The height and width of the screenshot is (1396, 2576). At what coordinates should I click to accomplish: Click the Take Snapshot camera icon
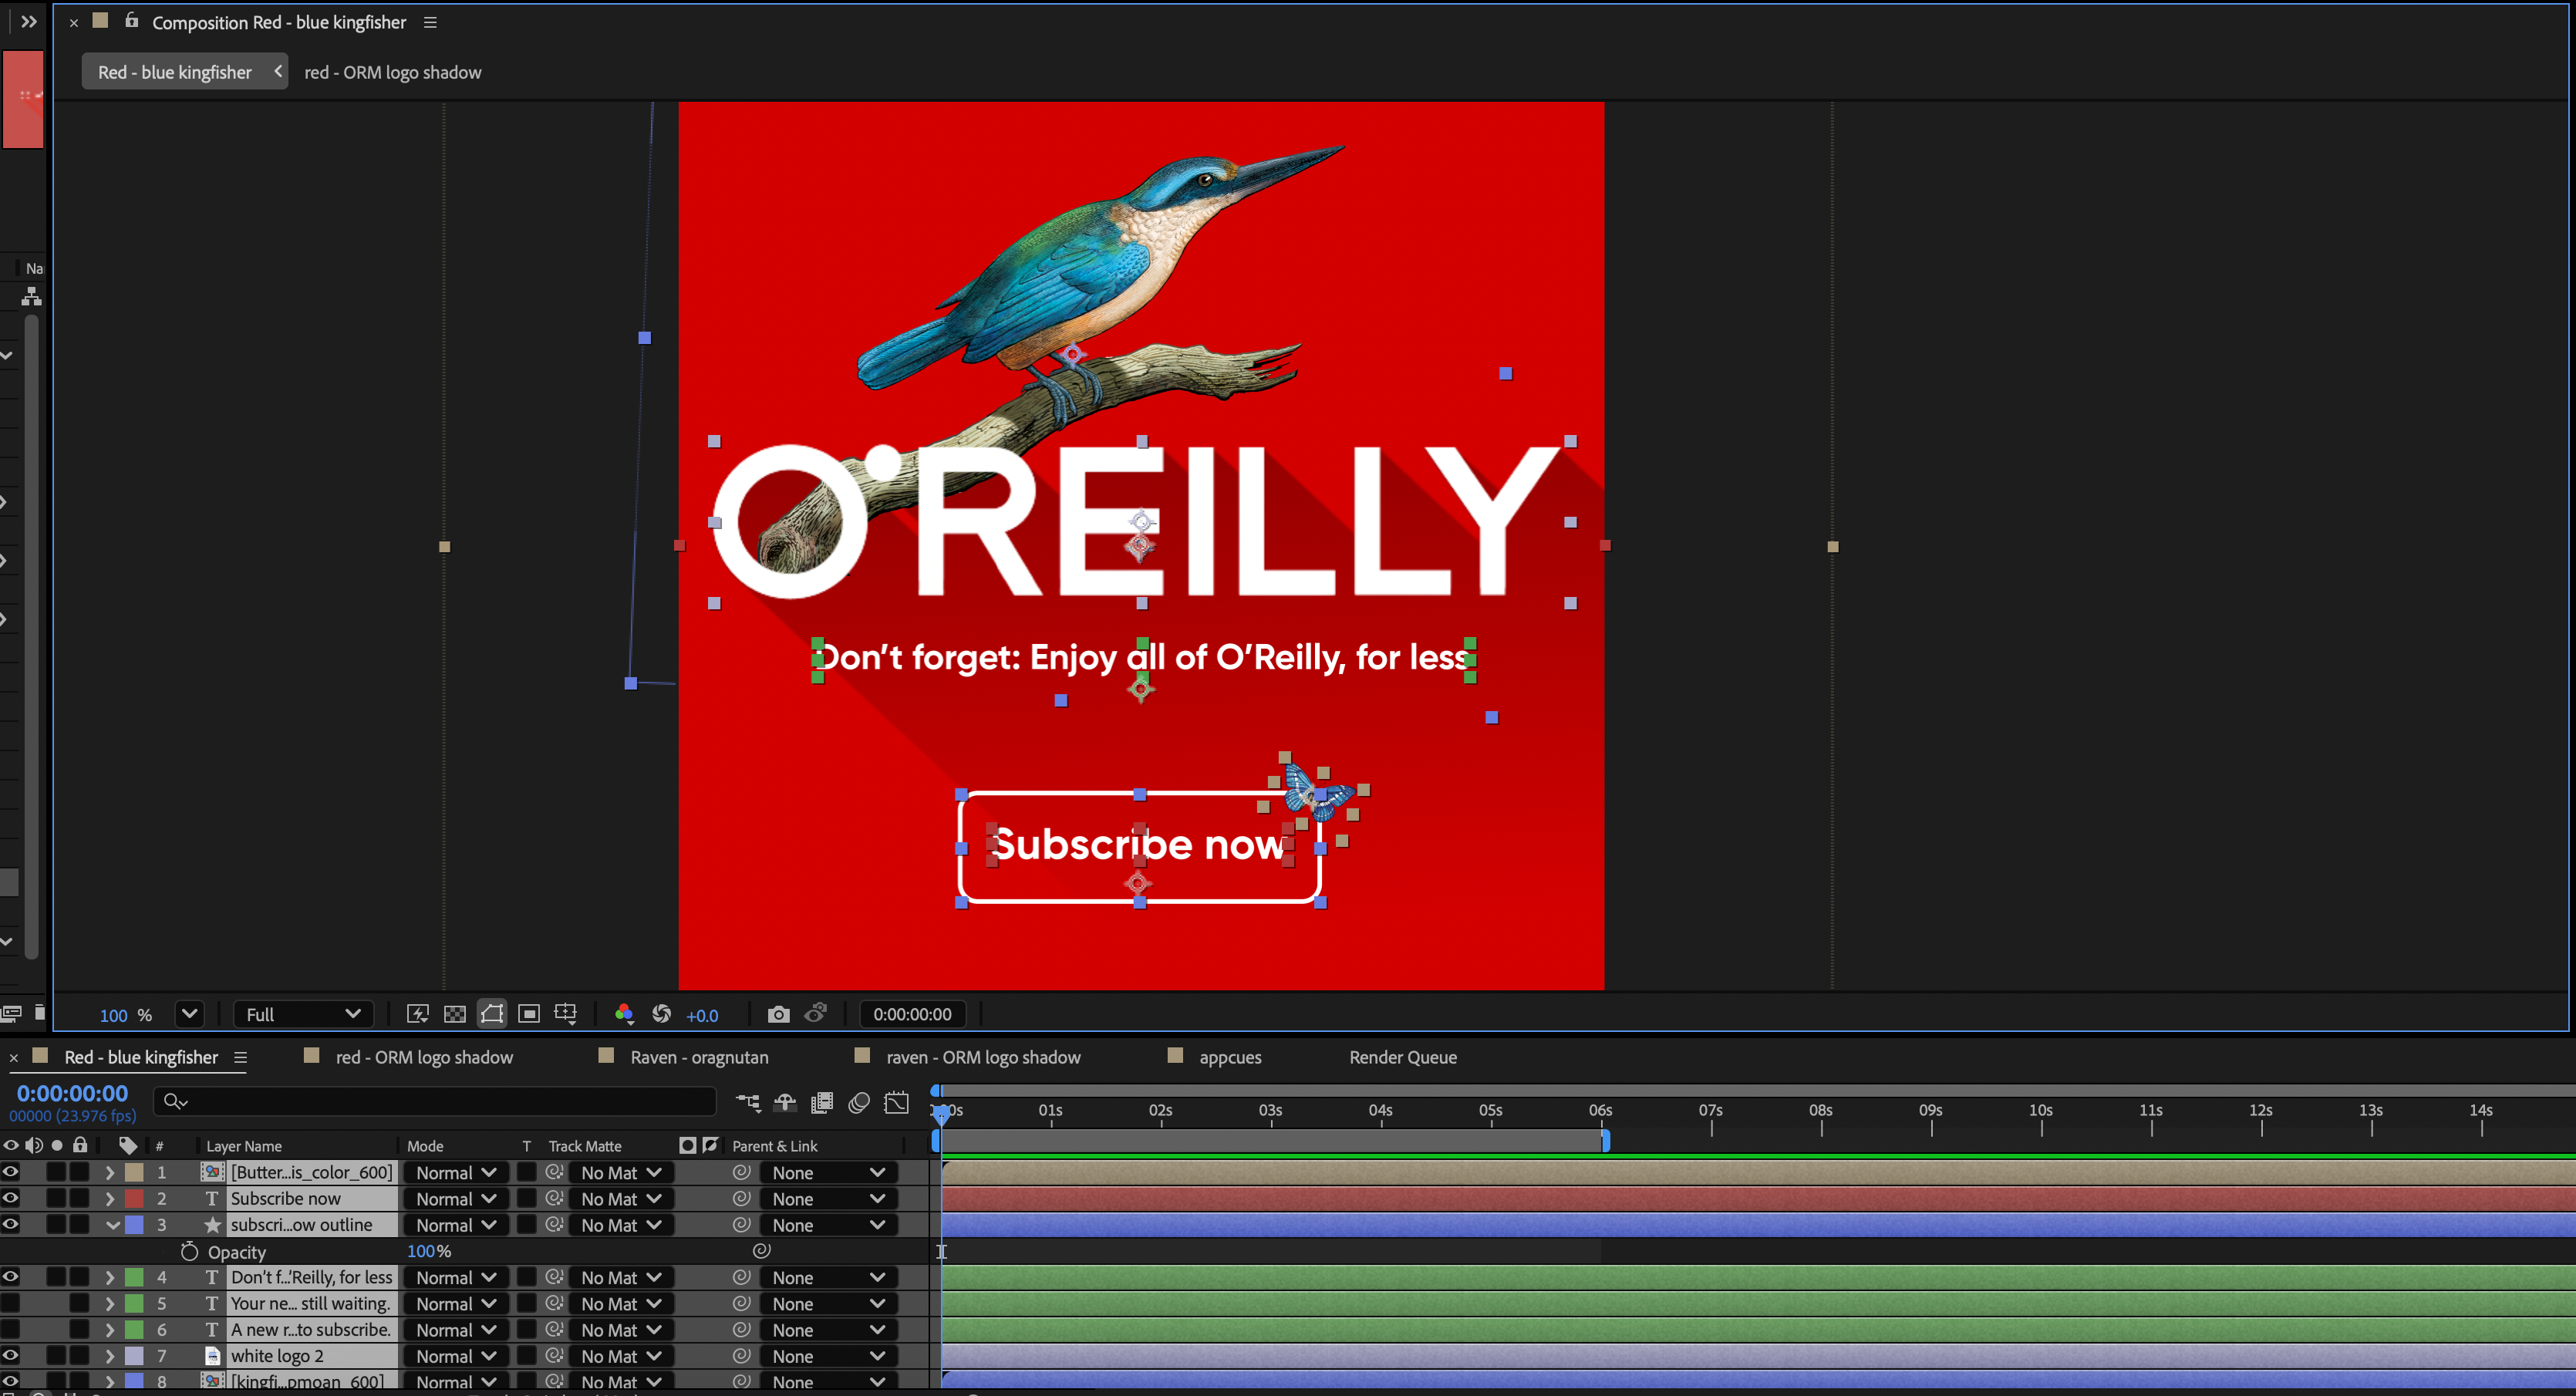[778, 1014]
